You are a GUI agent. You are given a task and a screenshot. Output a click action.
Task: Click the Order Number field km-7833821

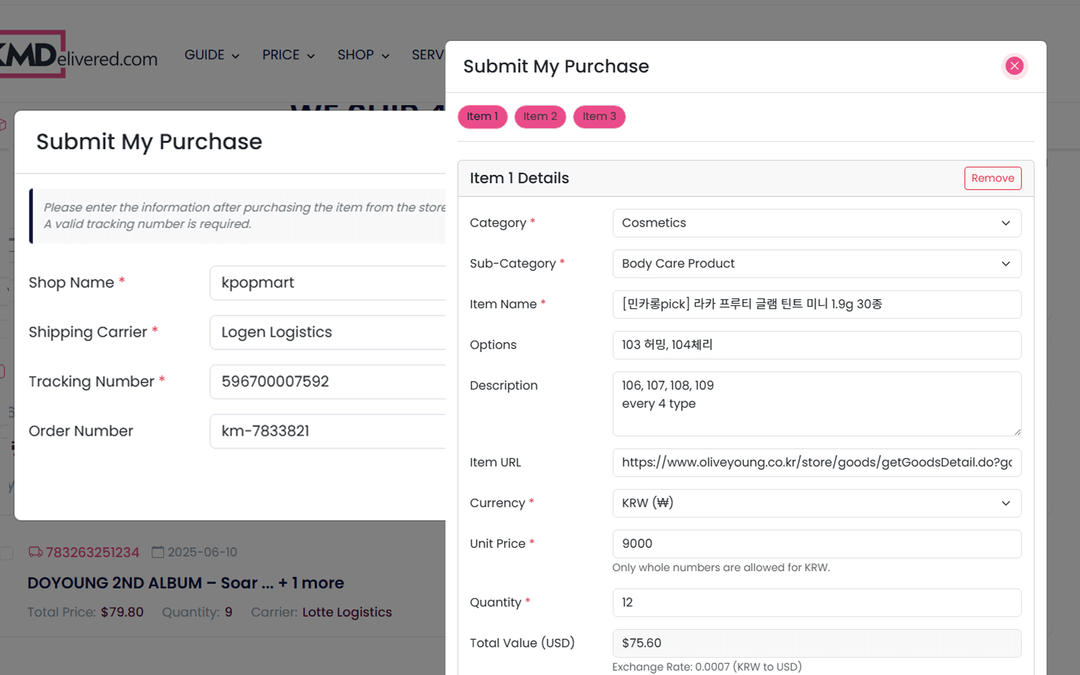(328, 432)
